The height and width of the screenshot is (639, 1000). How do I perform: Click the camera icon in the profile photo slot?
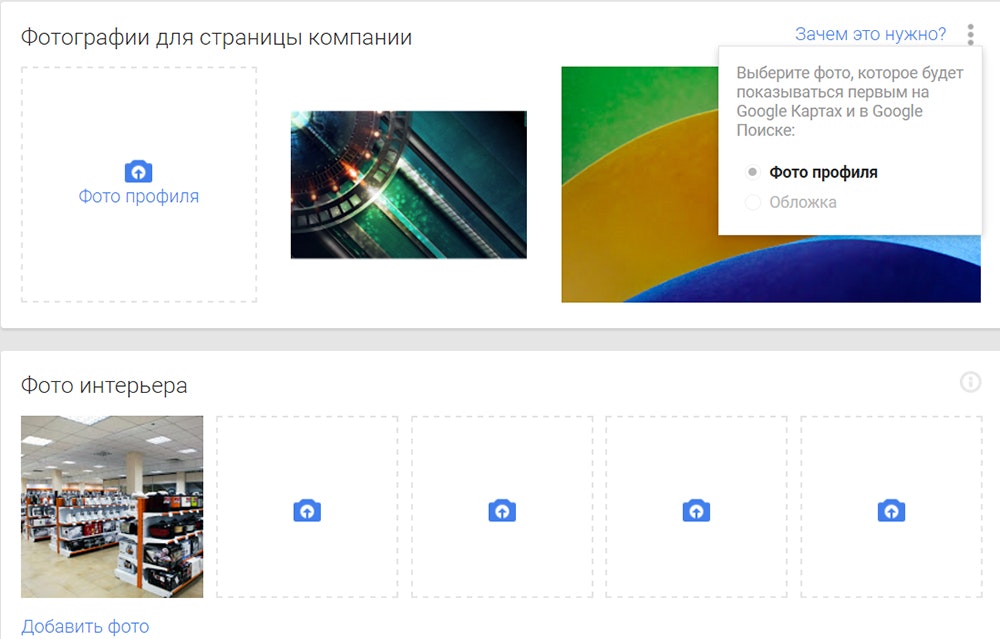pos(138,170)
